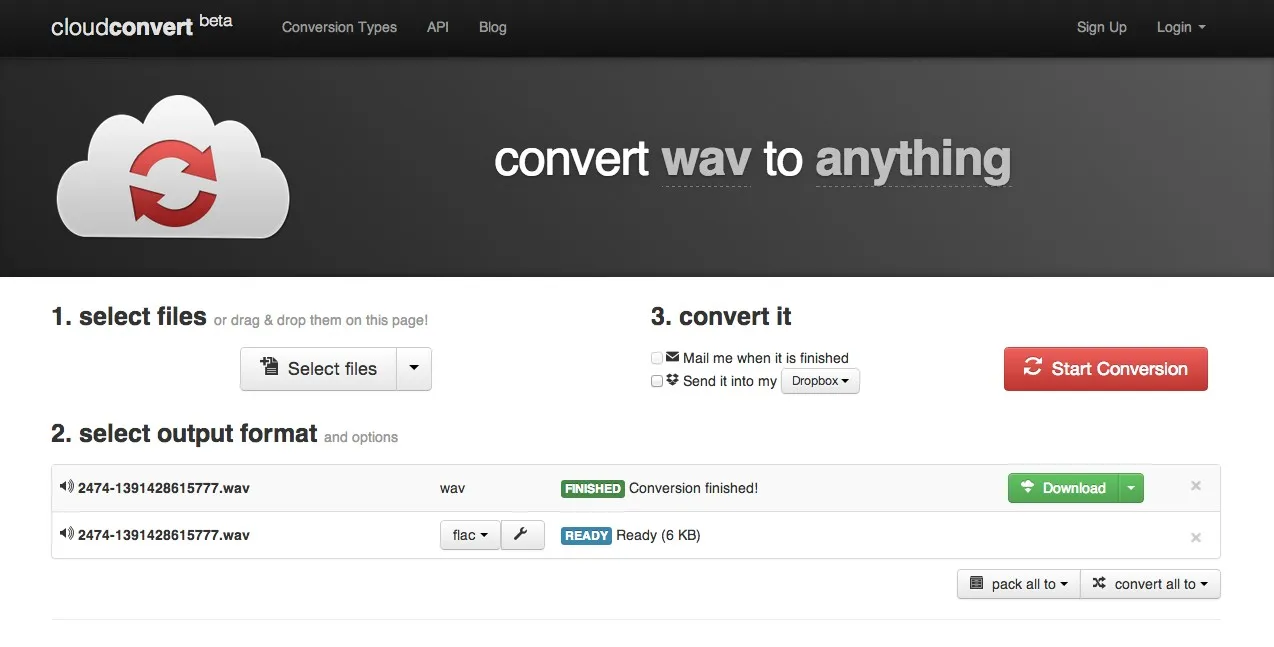The width and height of the screenshot is (1274, 647).
Task: Go to the Blog
Action: (493, 27)
